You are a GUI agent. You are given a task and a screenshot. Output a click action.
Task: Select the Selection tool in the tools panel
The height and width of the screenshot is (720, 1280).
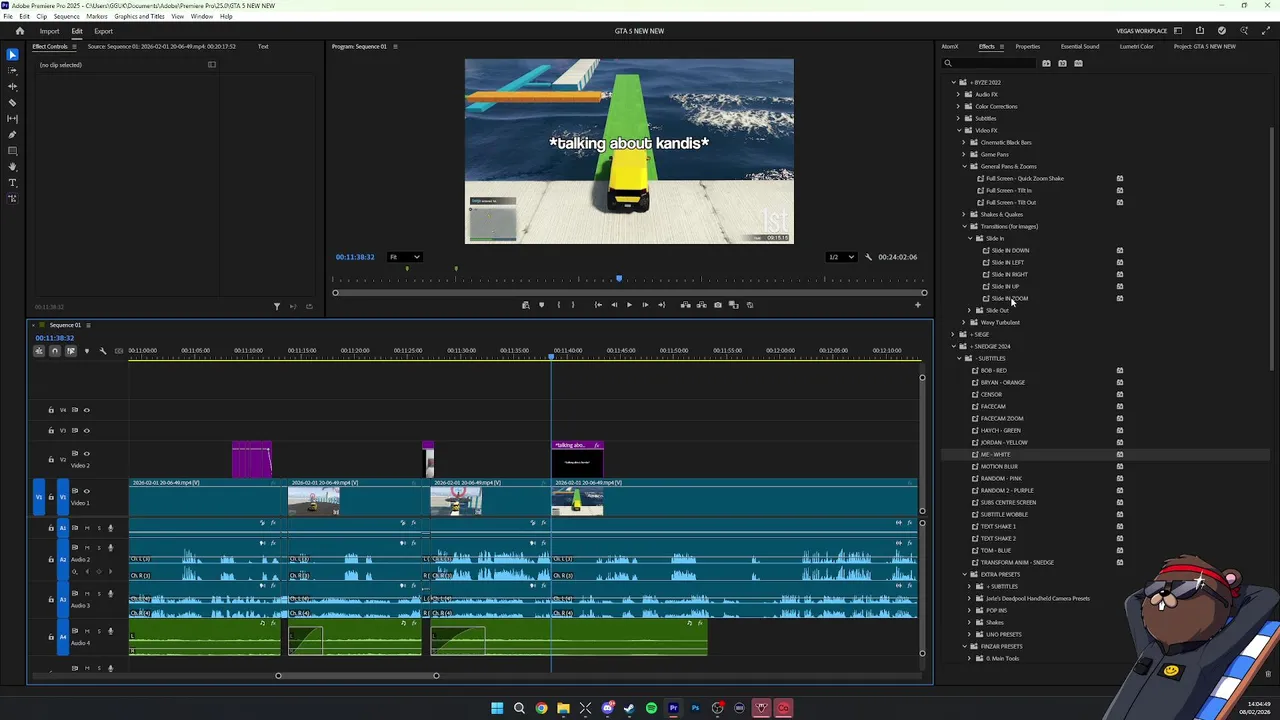[x=12, y=55]
